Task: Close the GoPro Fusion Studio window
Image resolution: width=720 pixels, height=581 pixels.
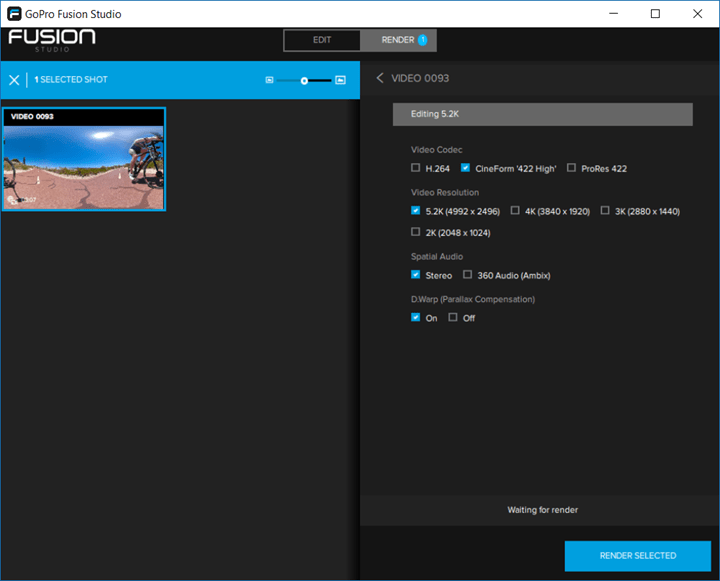Action: coord(698,14)
